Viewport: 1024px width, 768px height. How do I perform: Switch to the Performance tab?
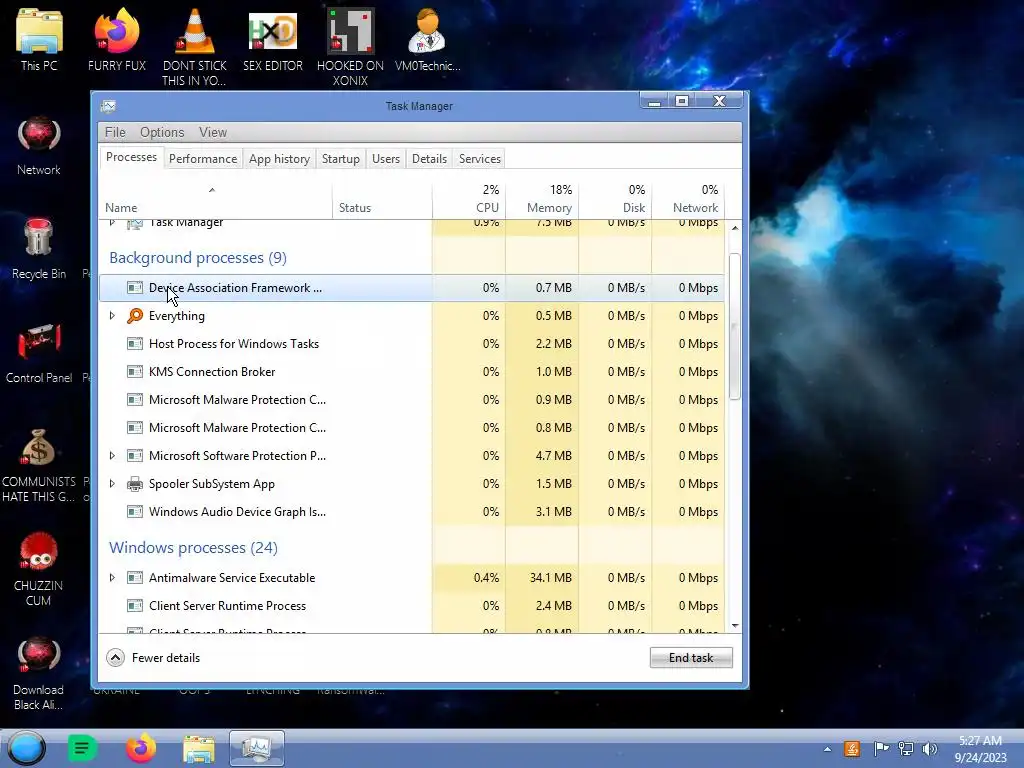pyautogui.click(x=203, y=159)
